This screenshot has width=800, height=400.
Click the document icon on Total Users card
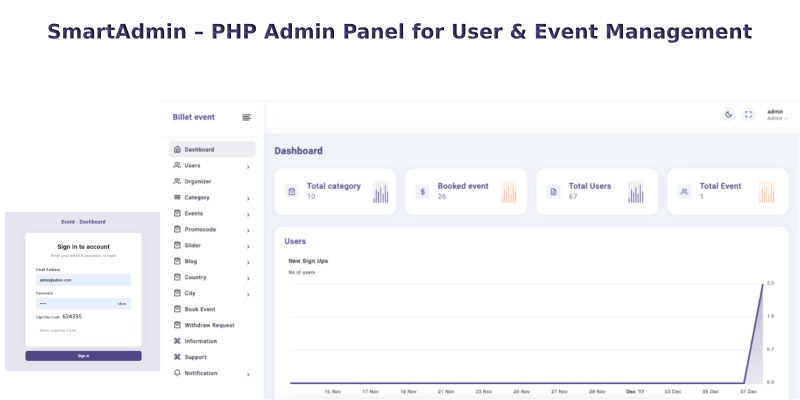[553, 191]
